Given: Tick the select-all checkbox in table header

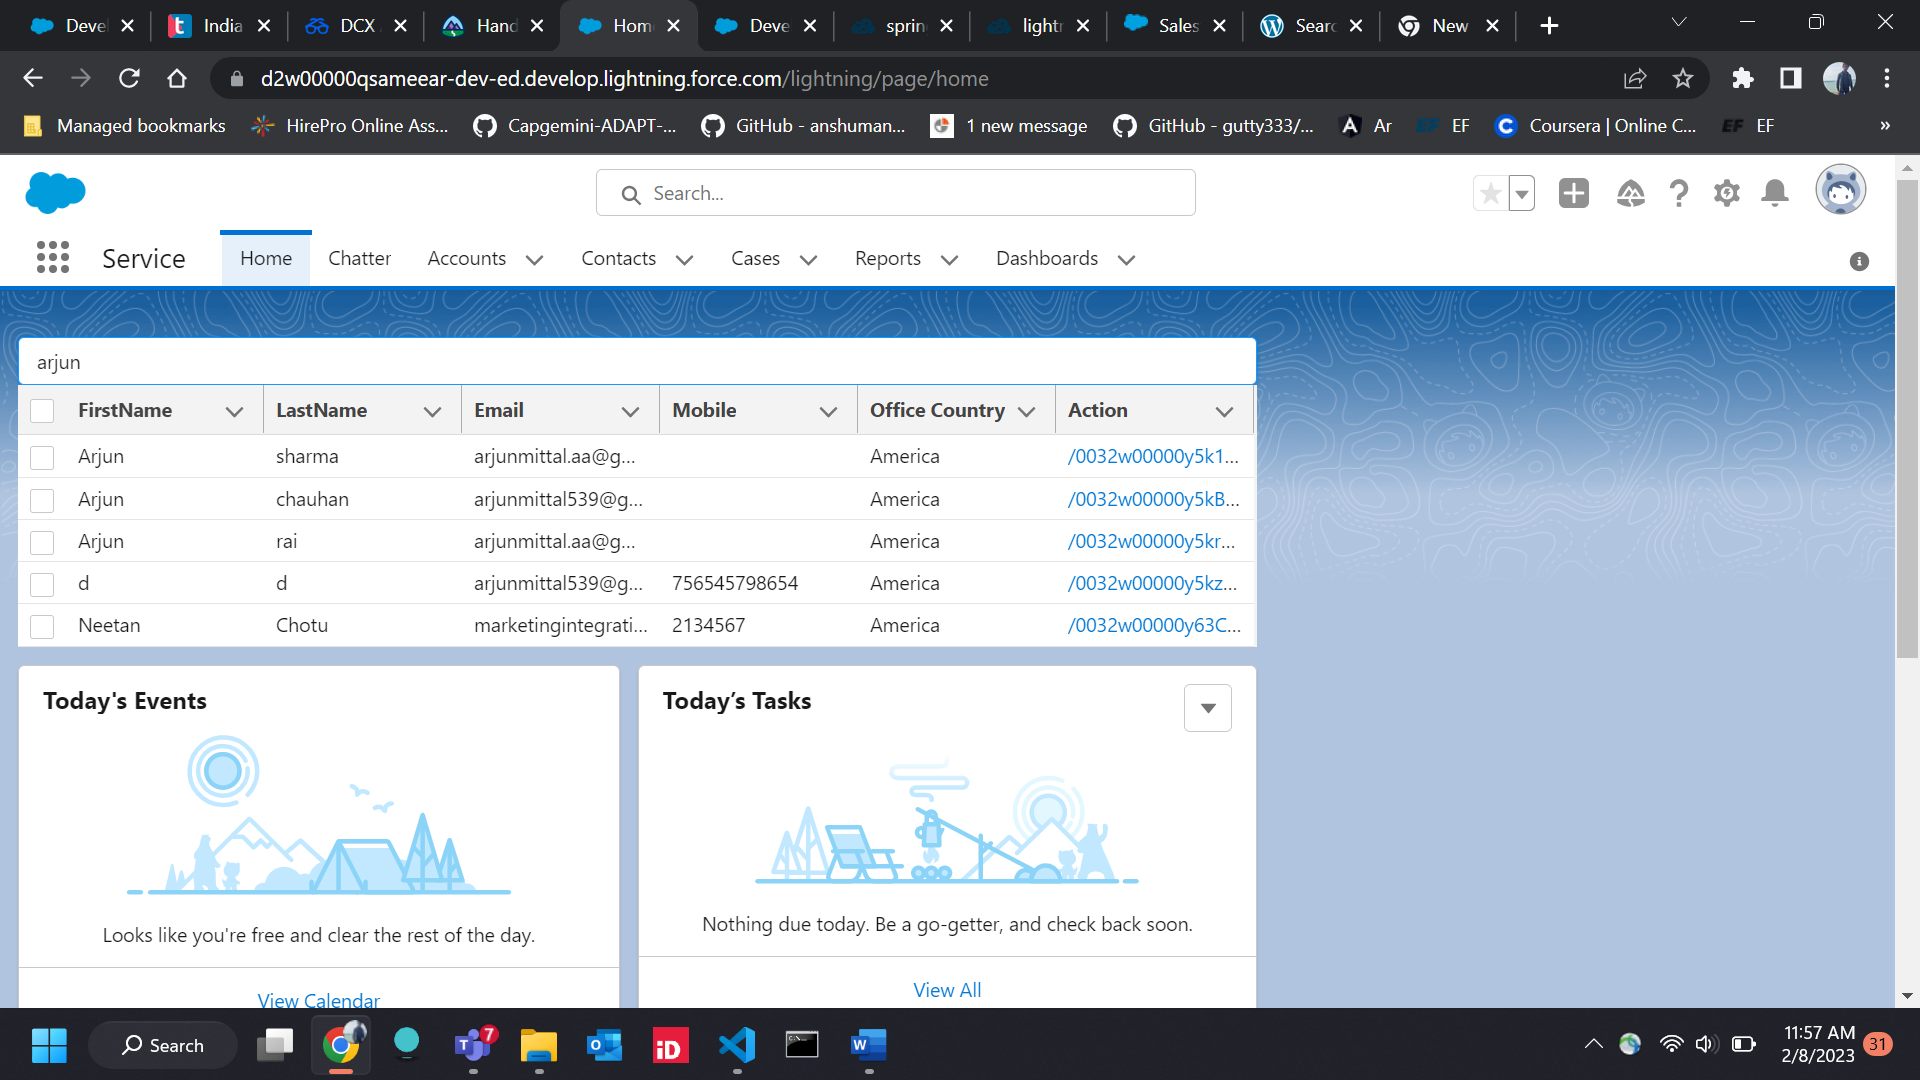Looking at the screenshot, I should pos(42,411).
